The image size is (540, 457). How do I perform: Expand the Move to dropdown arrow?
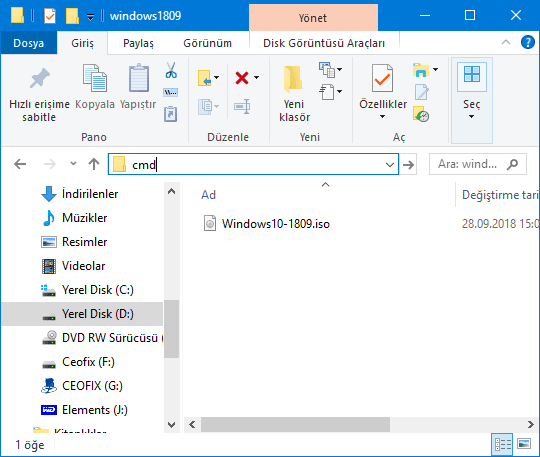coord(217,77)
